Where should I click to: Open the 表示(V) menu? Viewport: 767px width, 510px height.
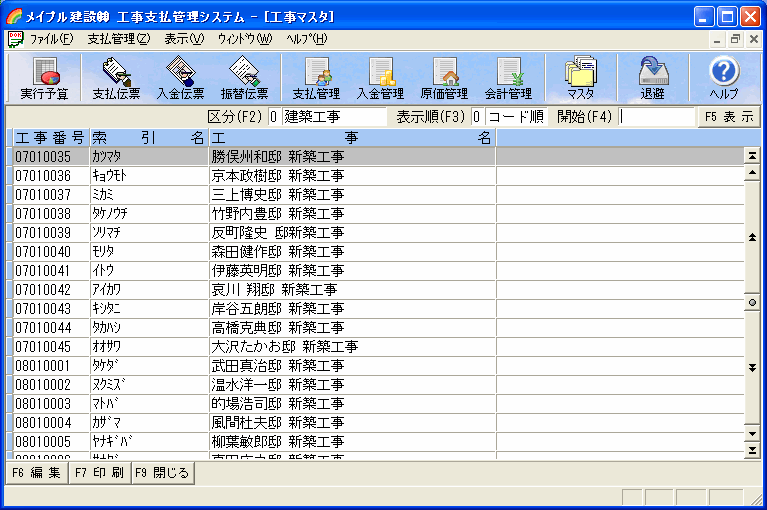tap(183, 39)
